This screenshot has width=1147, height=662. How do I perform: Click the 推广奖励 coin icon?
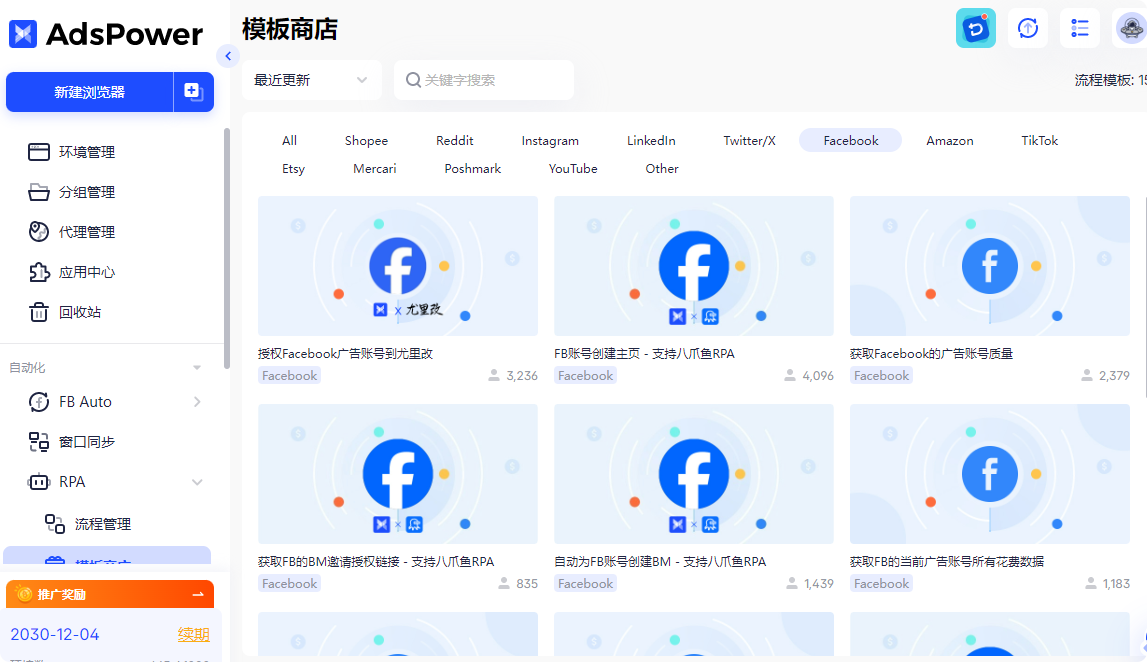pyautogui.click(x=23, y=594)
